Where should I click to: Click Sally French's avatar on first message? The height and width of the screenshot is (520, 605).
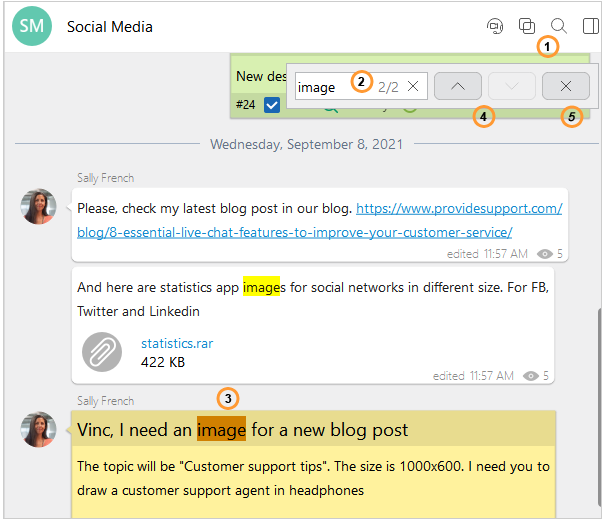pos(39,206)
